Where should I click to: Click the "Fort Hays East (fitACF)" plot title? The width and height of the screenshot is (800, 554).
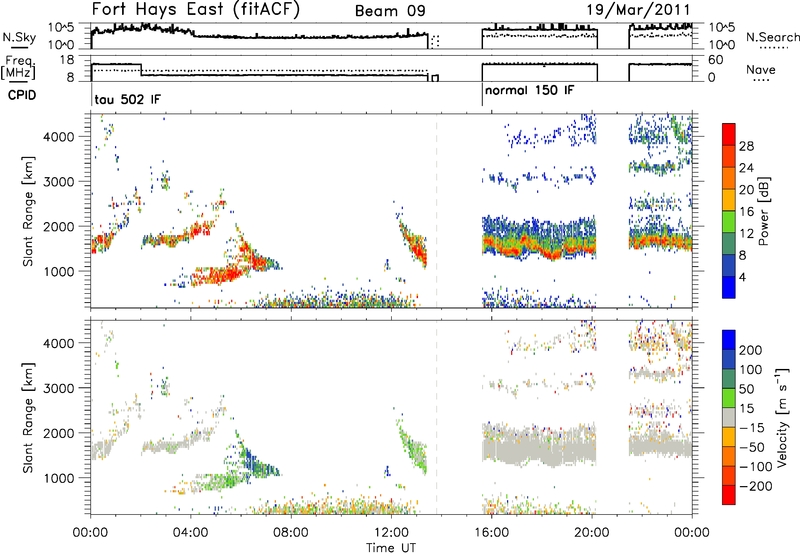pyautogui.click(x=195, y=10)
